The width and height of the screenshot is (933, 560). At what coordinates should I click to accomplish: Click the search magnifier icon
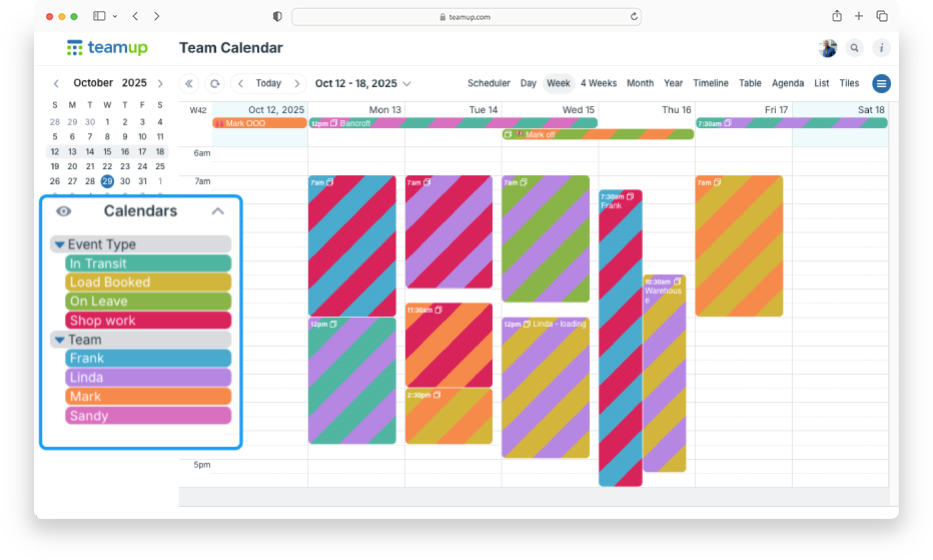pos(854,48)
